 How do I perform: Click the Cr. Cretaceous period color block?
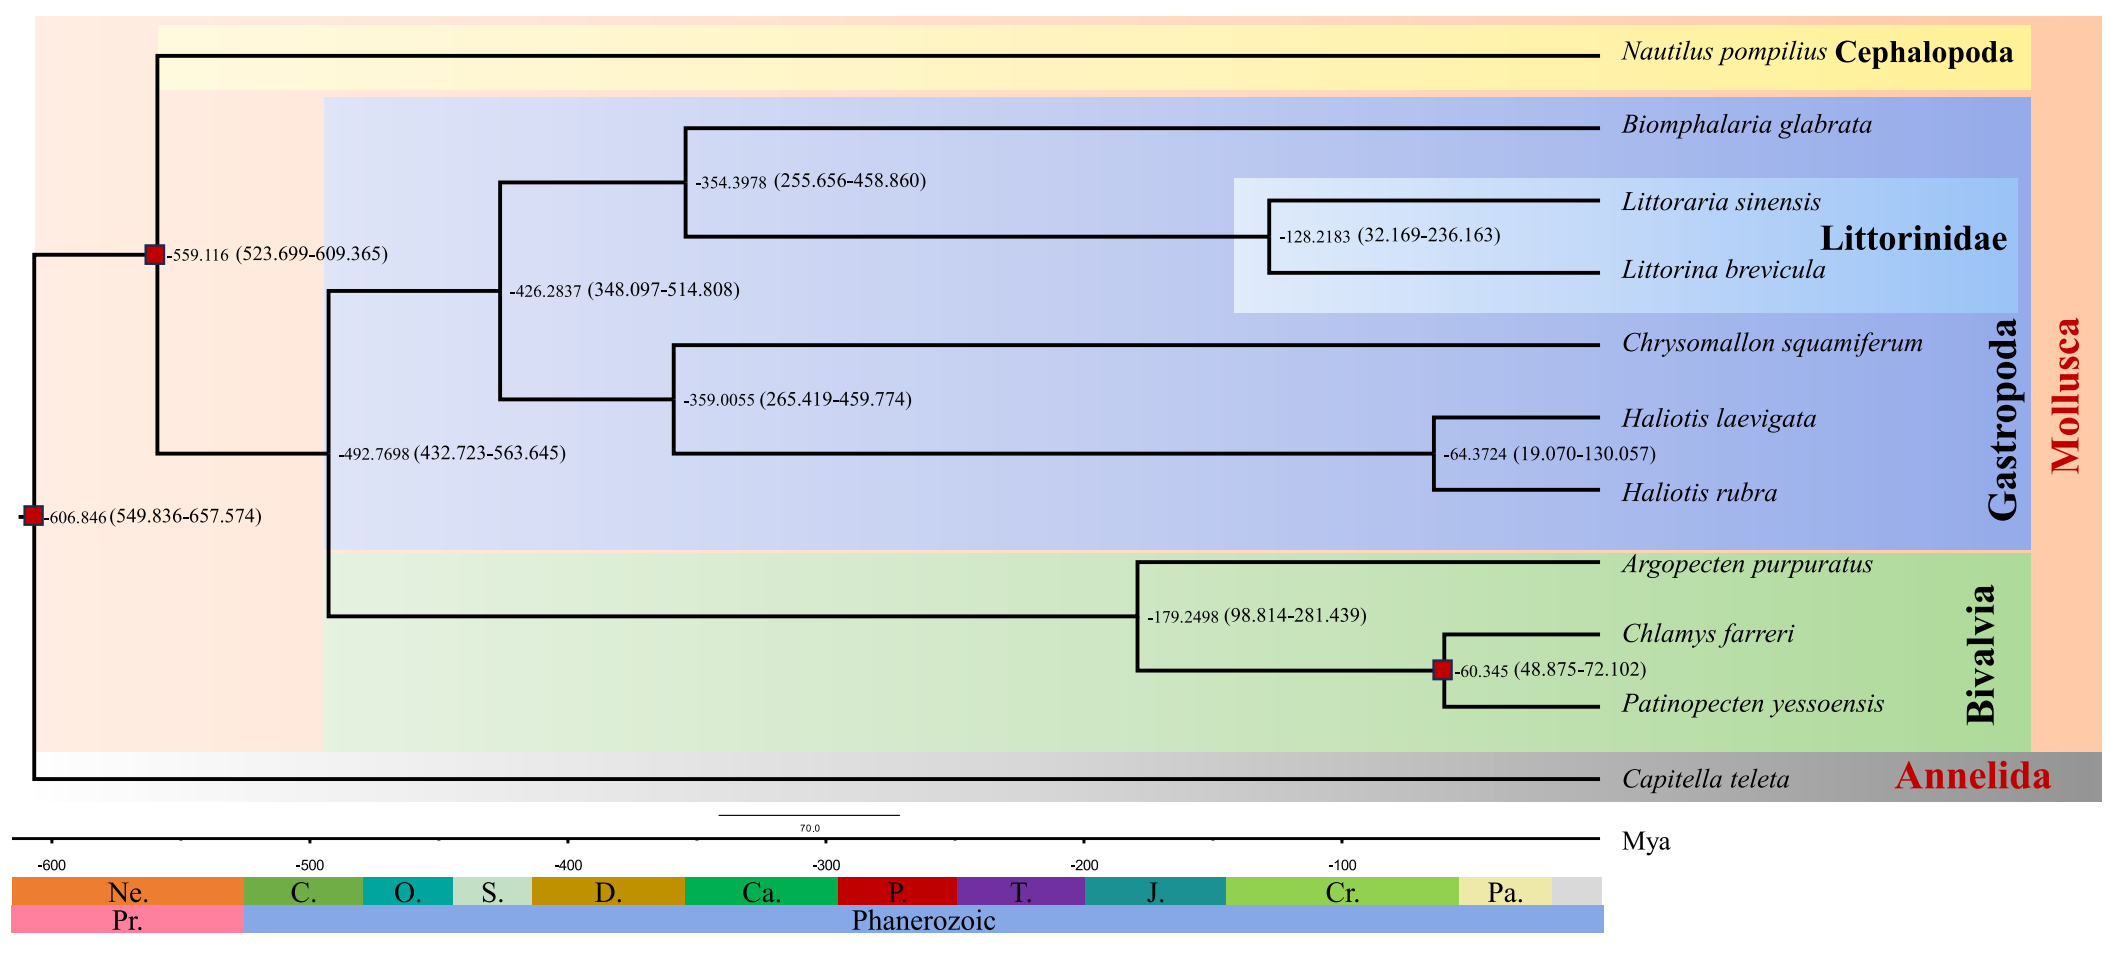pos(1341,892)
